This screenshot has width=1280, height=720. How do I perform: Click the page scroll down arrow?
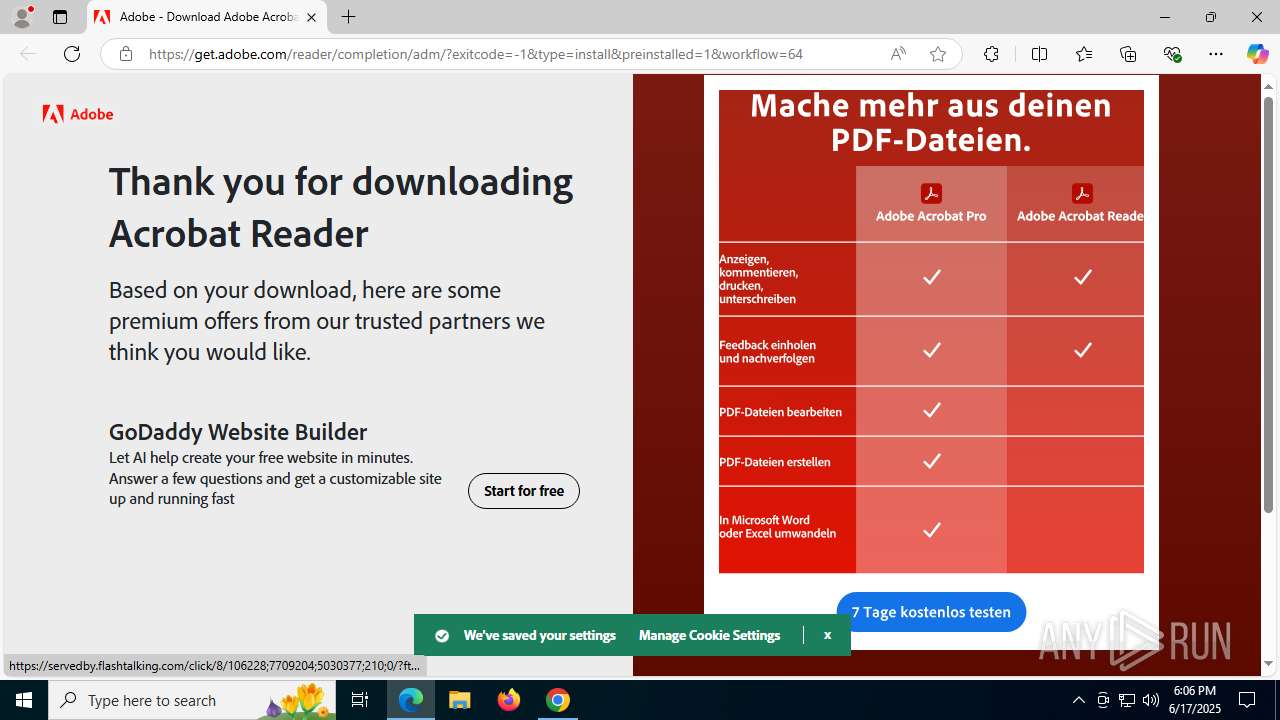1268,663
